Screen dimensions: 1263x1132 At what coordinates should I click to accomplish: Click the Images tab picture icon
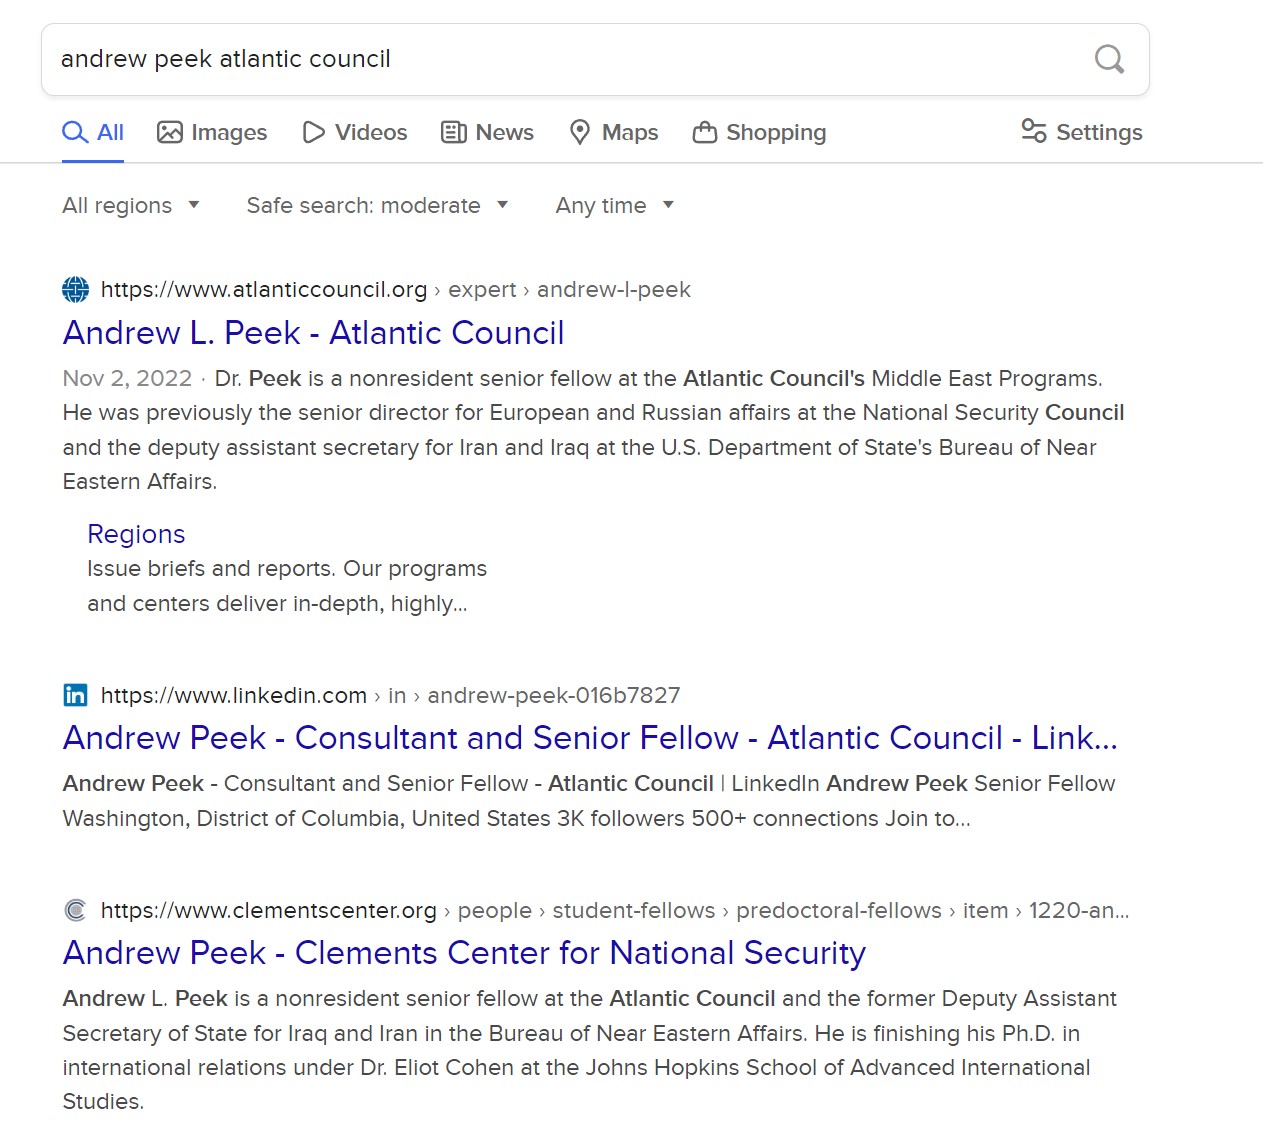click(170, 132)
